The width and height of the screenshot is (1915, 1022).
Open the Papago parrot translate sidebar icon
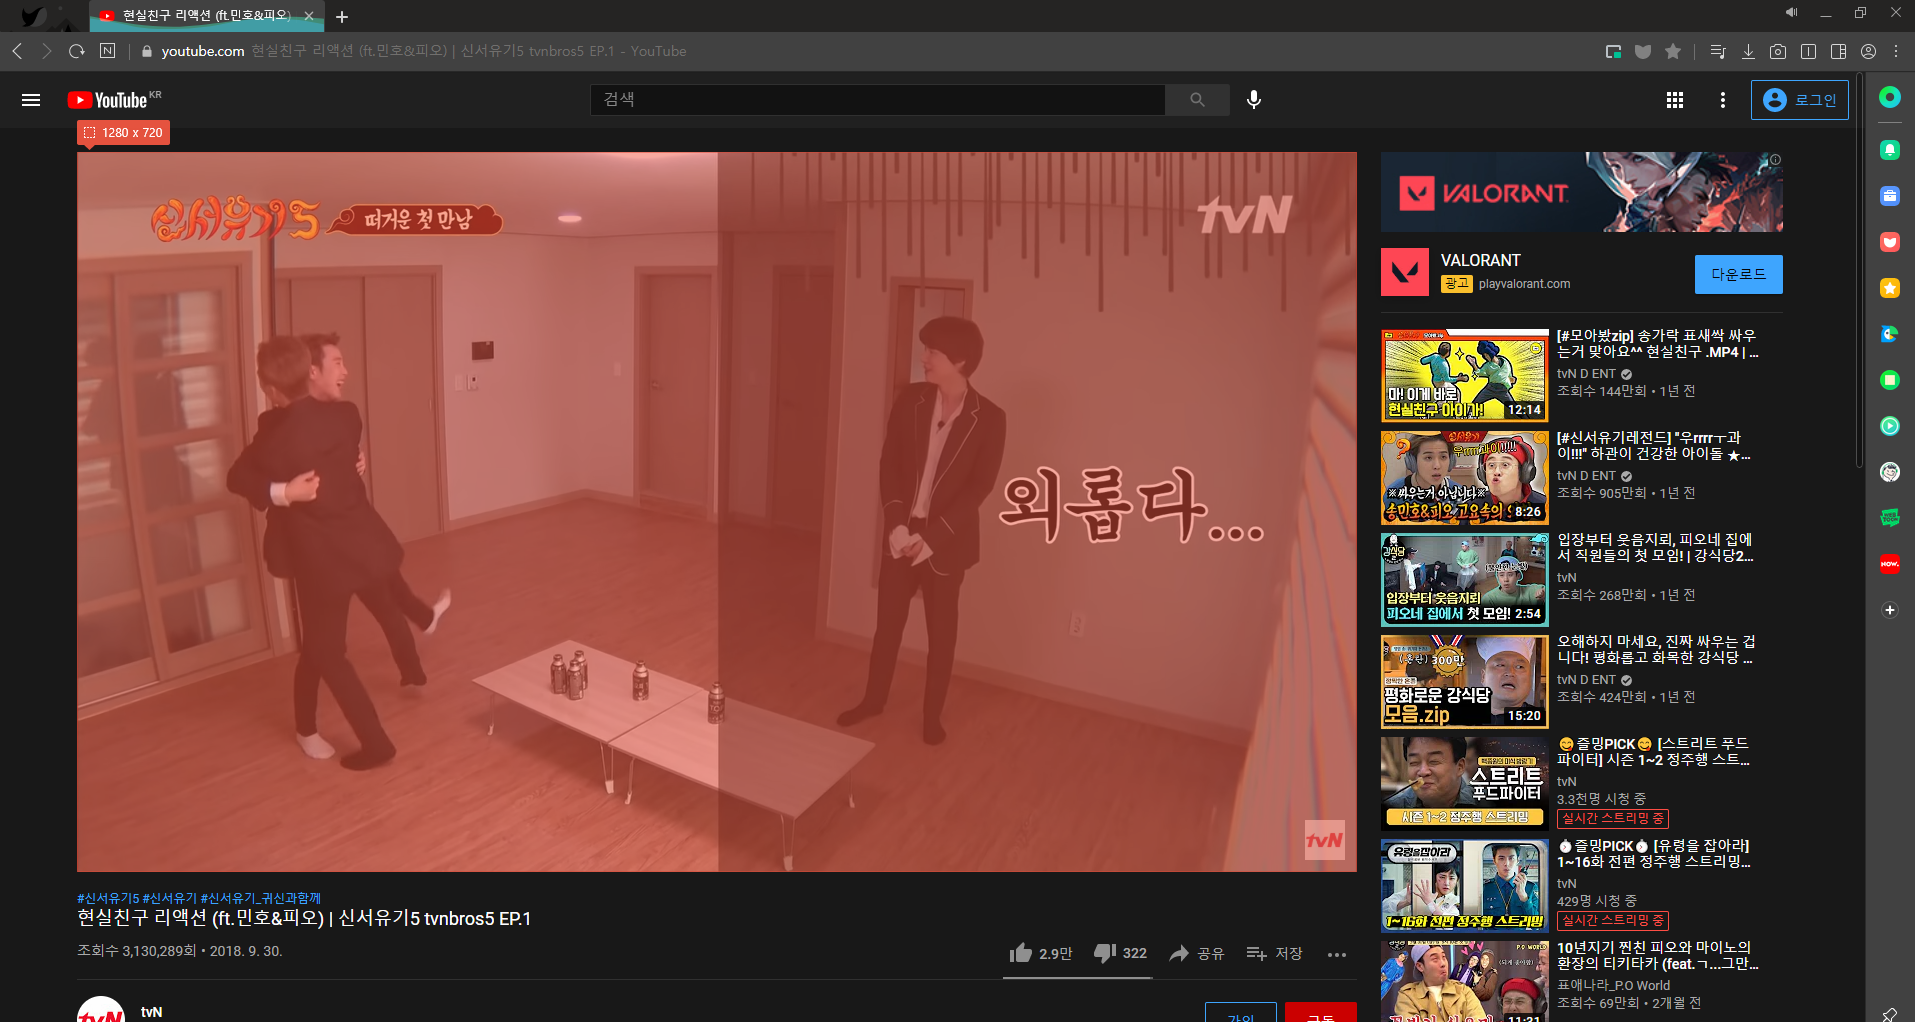tap(1889, 334)
